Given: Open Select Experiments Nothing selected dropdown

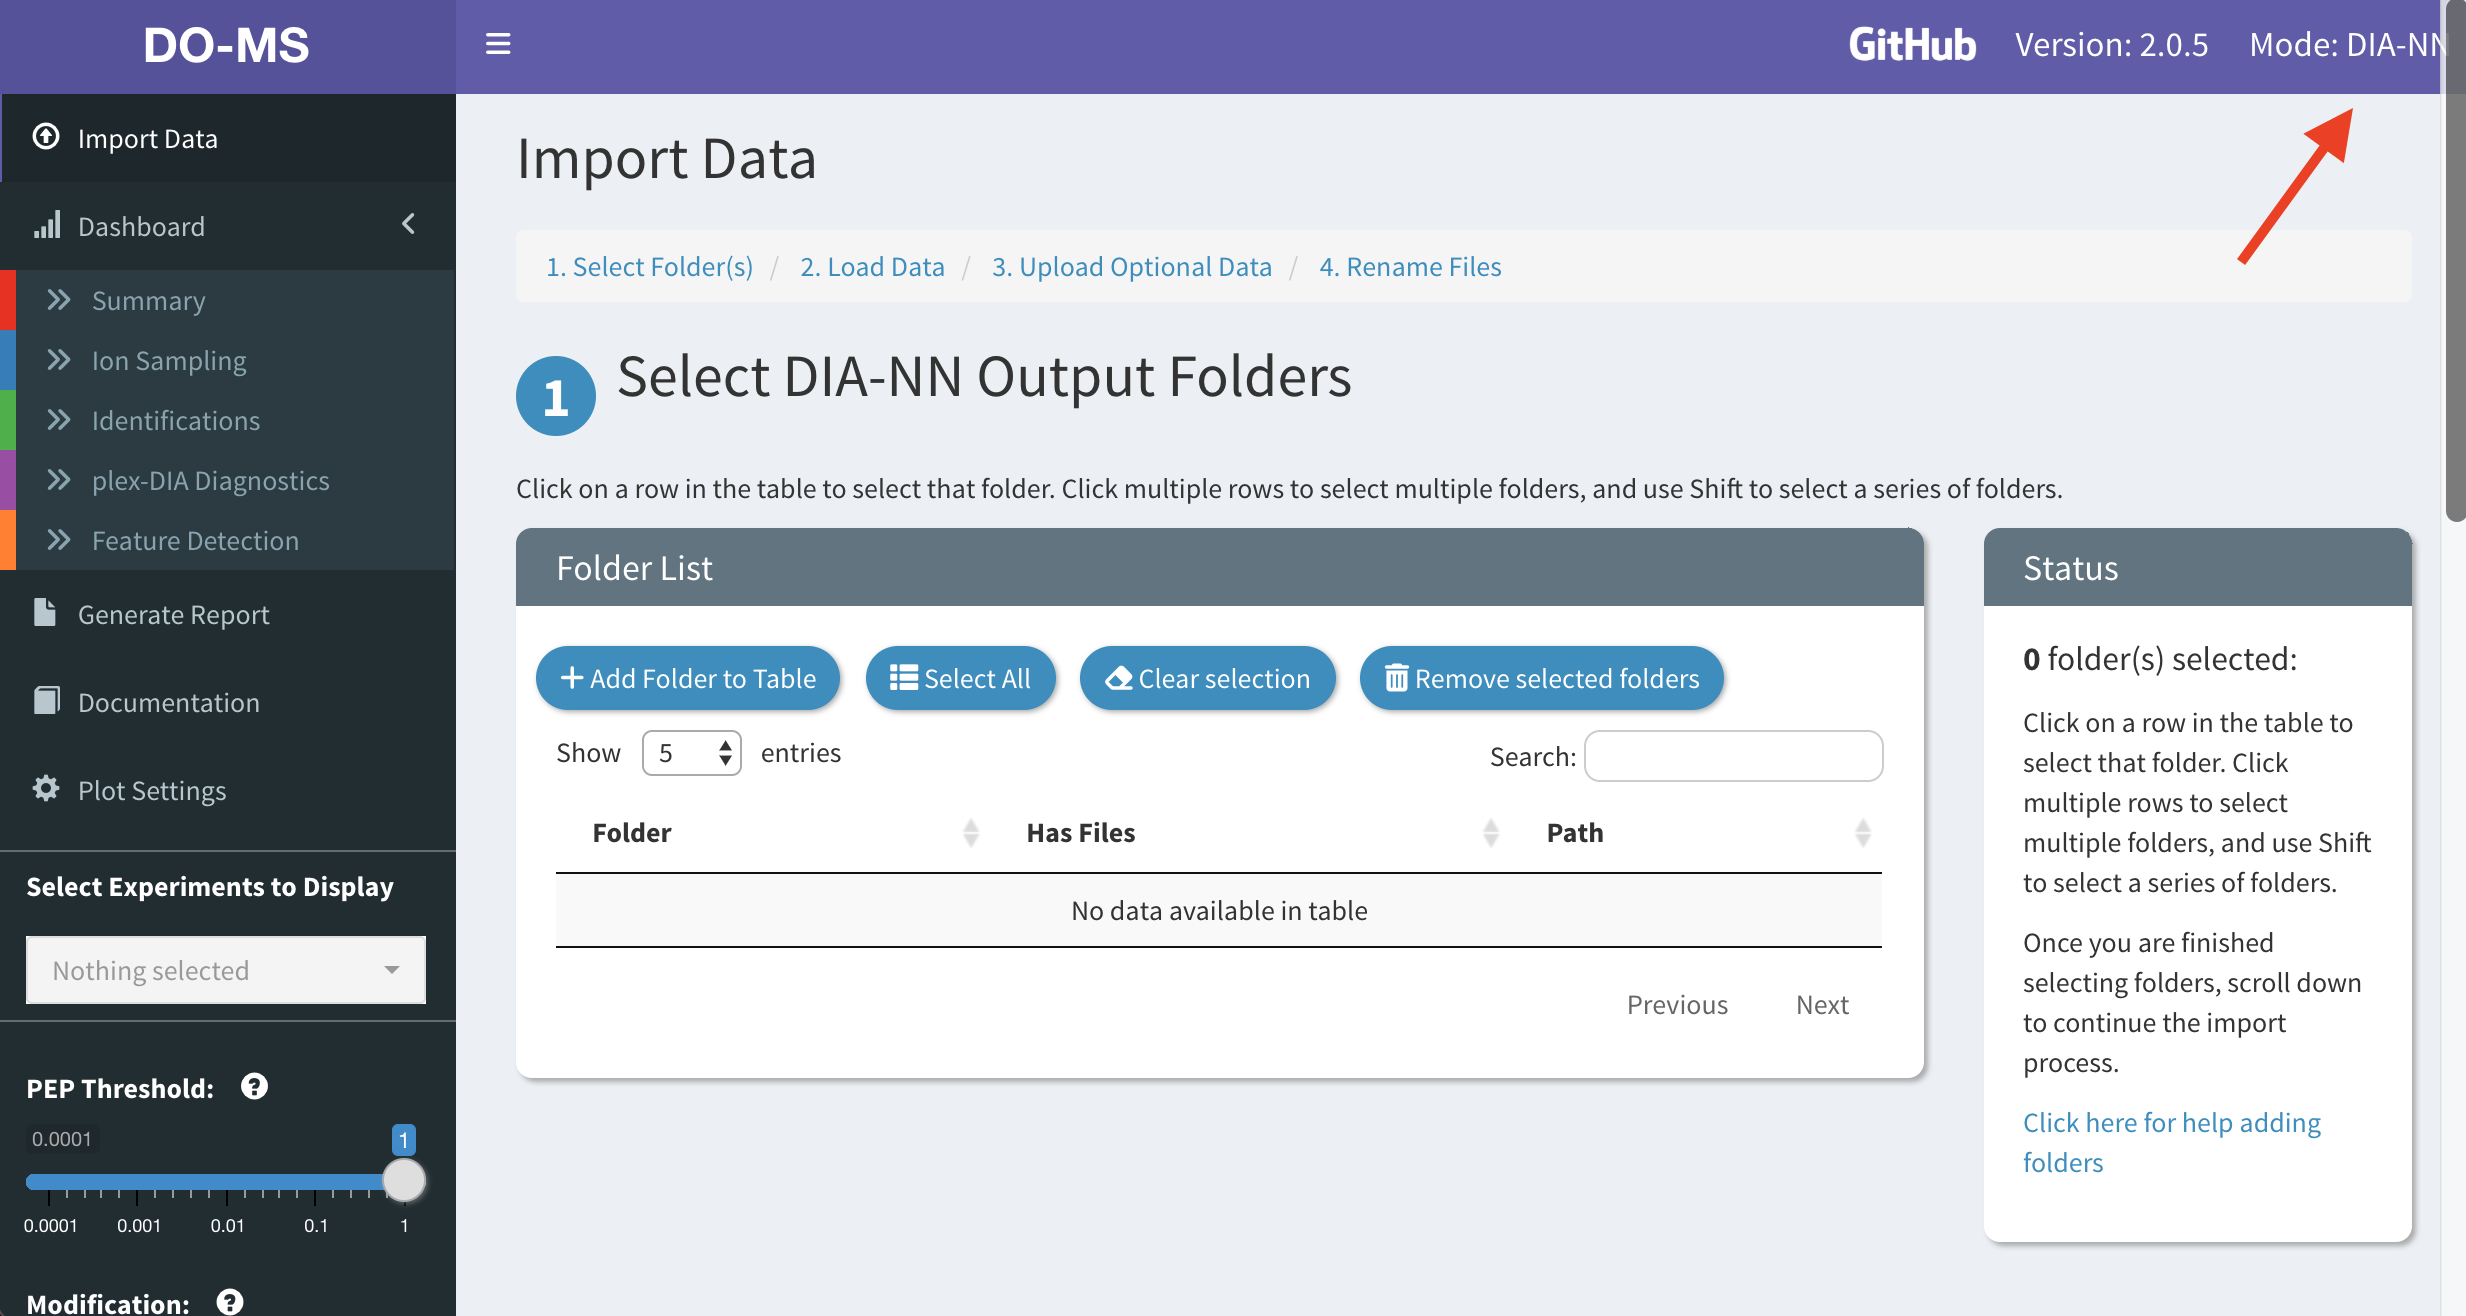Looking at the screenshot, I should click(226, 970).
